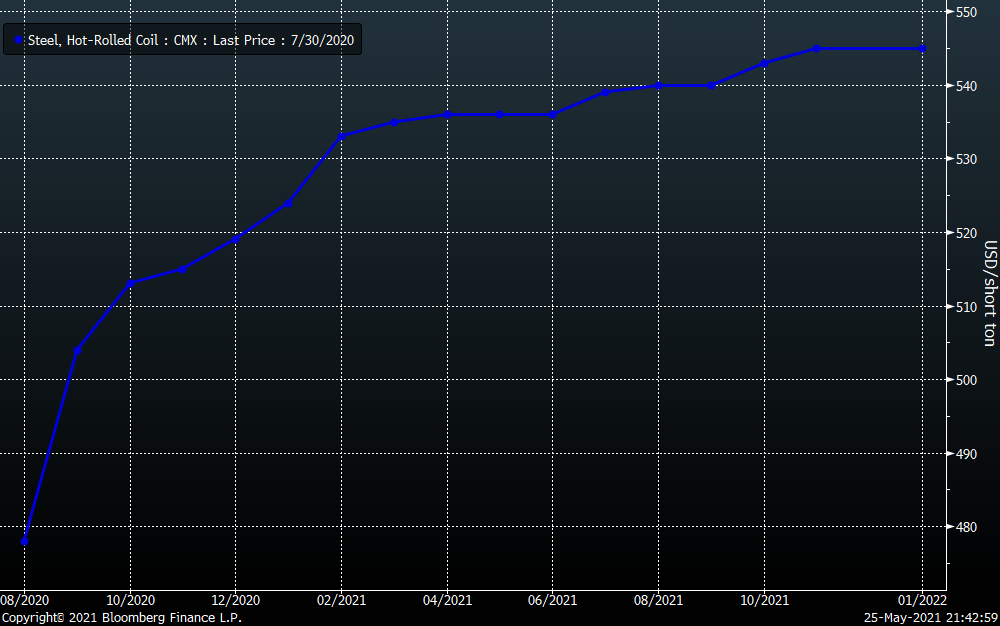This screenshot has height=626, width=1000.
Task: Select the final data point at 01/2022
Action: (922, 48)
